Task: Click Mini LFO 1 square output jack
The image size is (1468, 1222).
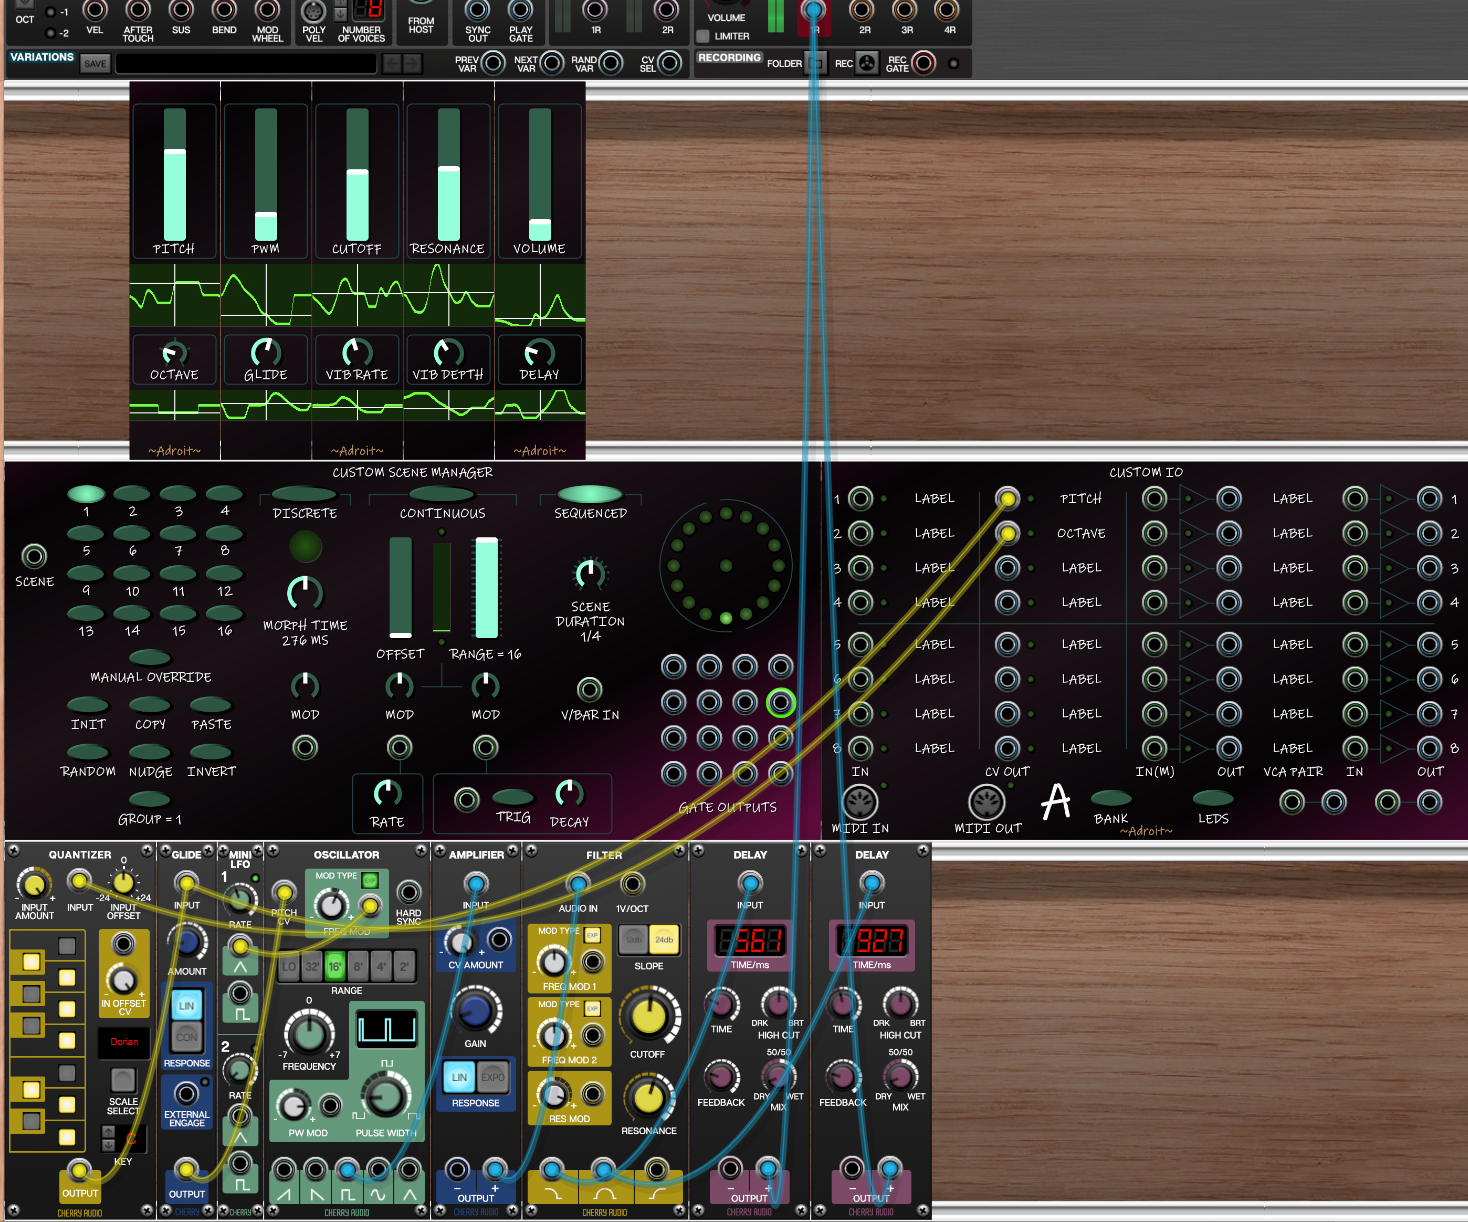Action: tap(240, 993)
